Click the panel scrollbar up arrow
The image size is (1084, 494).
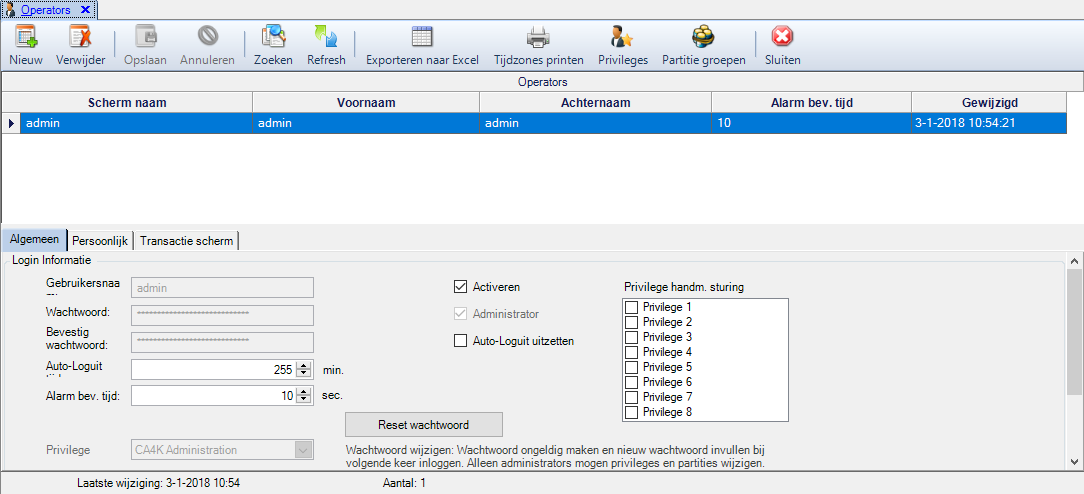coord(1074,261)
